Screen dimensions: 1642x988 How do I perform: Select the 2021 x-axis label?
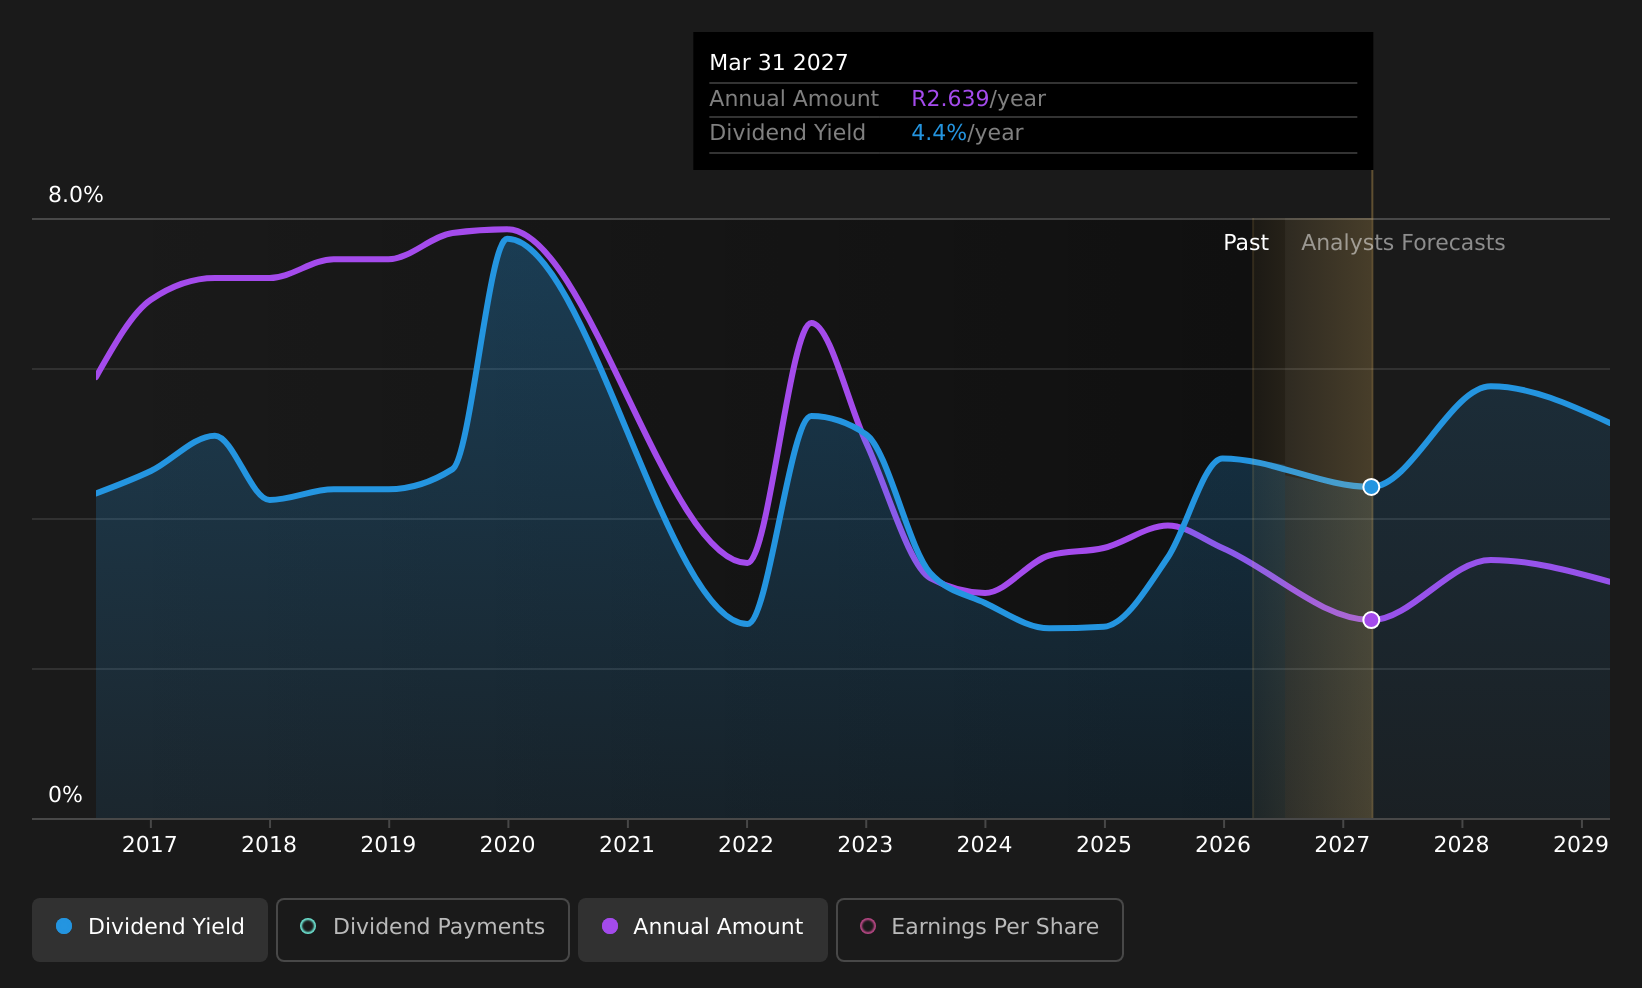tap(627, 845)
